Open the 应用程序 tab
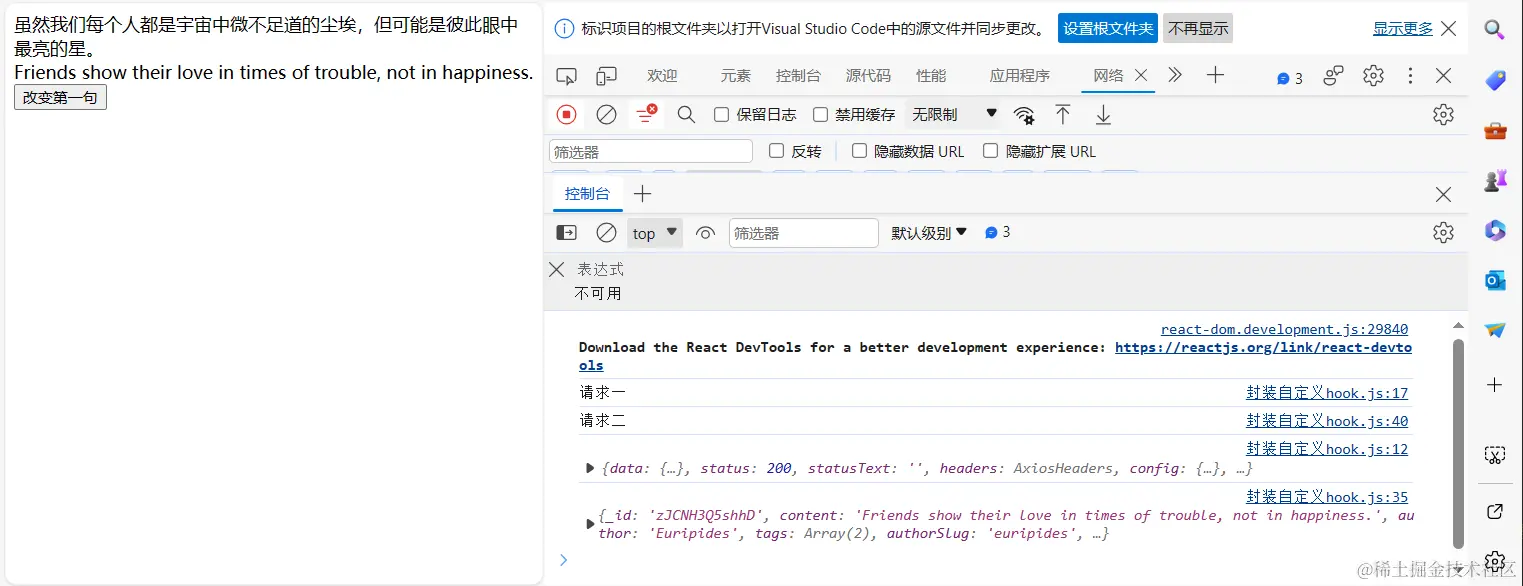 [x=1020, y=76]
